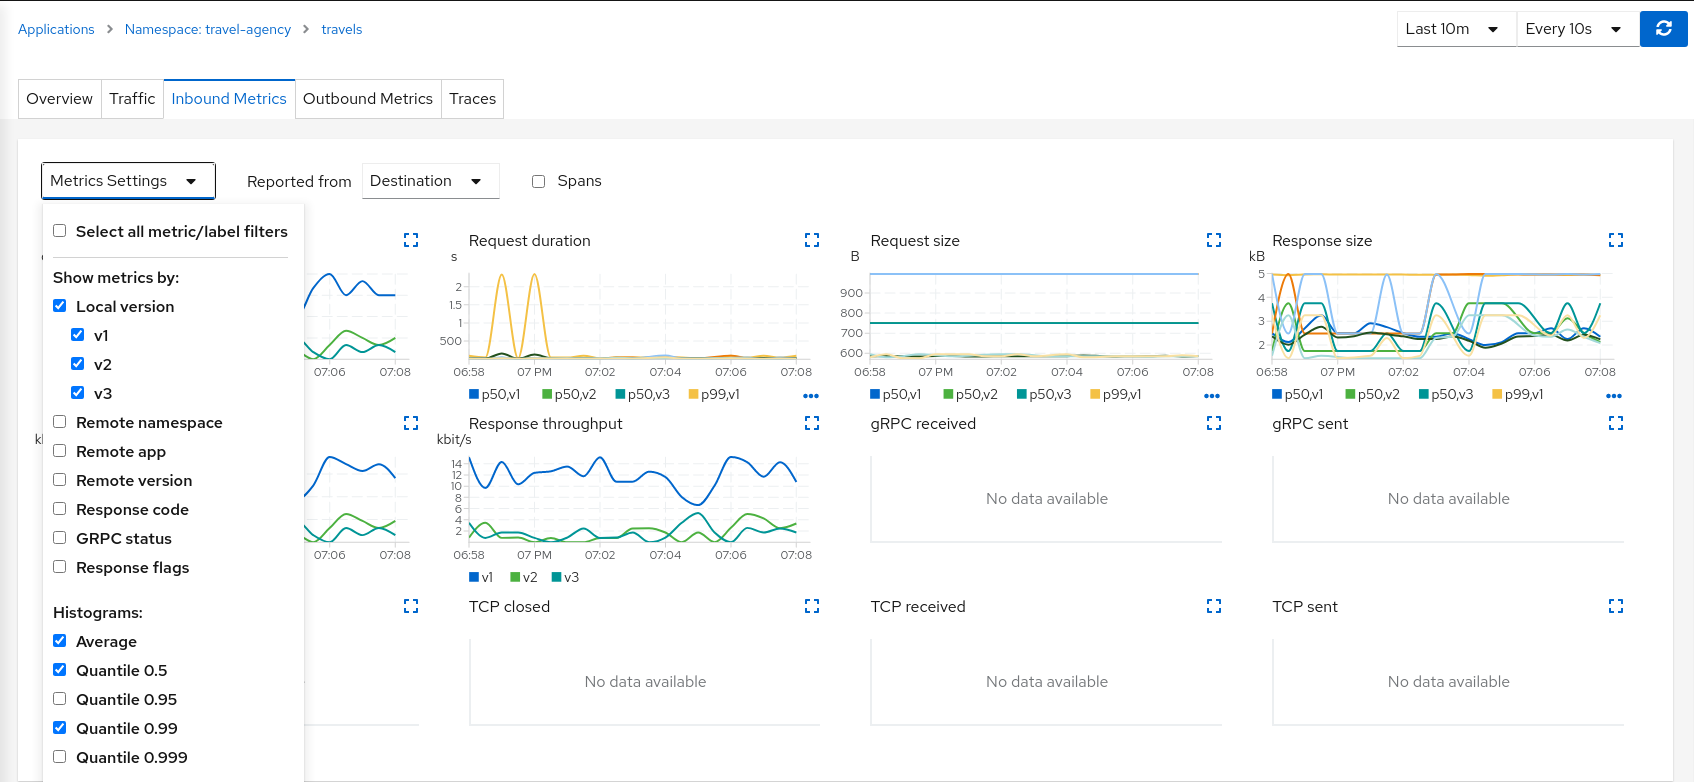Open more legend items under Request duration
Viewport: 1694px width, 782px height.
tap(811, 396)
